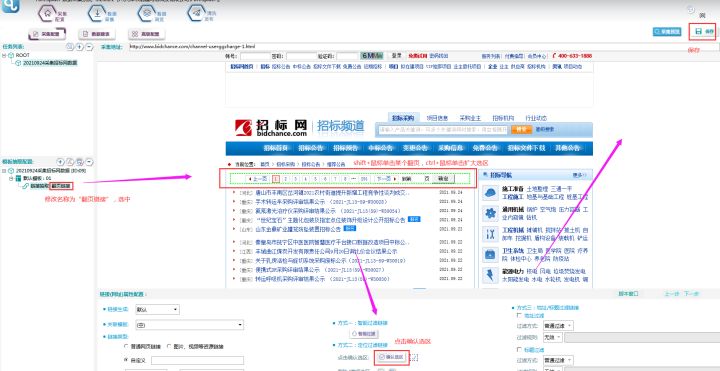
Task: Open the layers hexagon icon in top navigation
Action: pos(146,12)
